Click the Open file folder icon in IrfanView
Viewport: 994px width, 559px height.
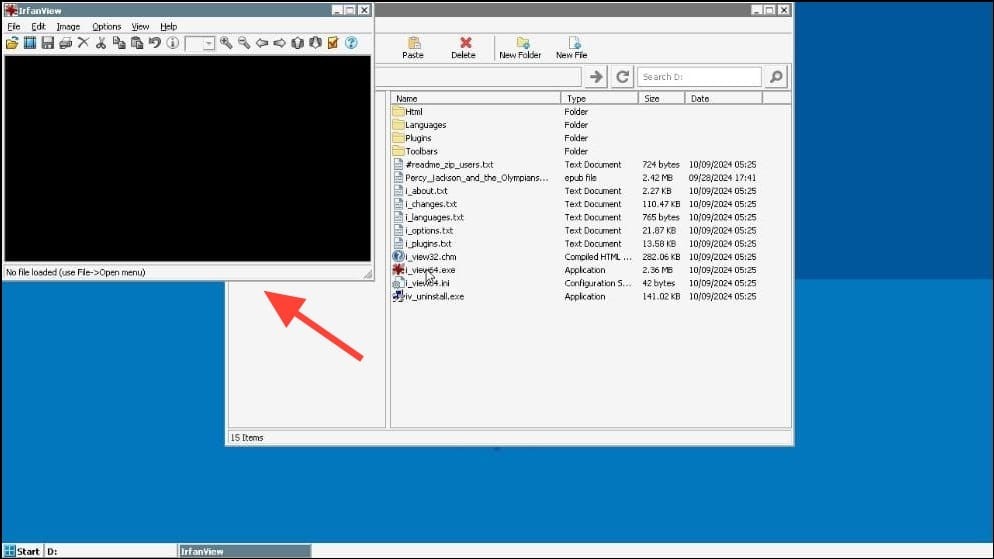pos(12,43)
